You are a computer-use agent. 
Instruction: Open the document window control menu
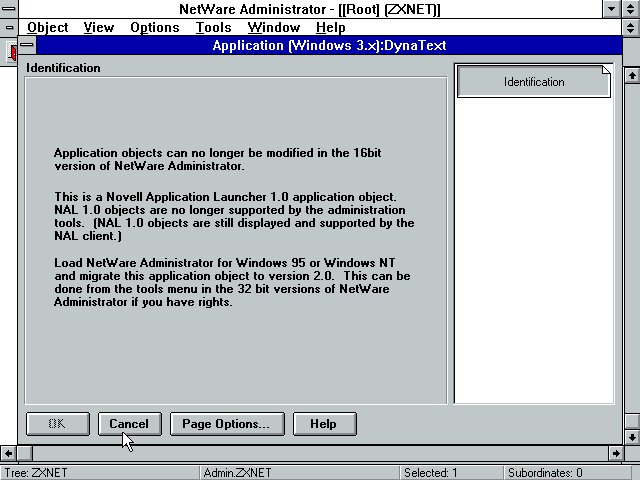click(x=9, y=28)
